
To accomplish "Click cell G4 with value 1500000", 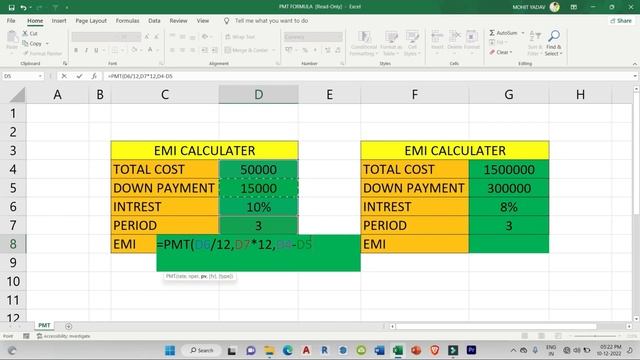I will click(x=509, y=169).
